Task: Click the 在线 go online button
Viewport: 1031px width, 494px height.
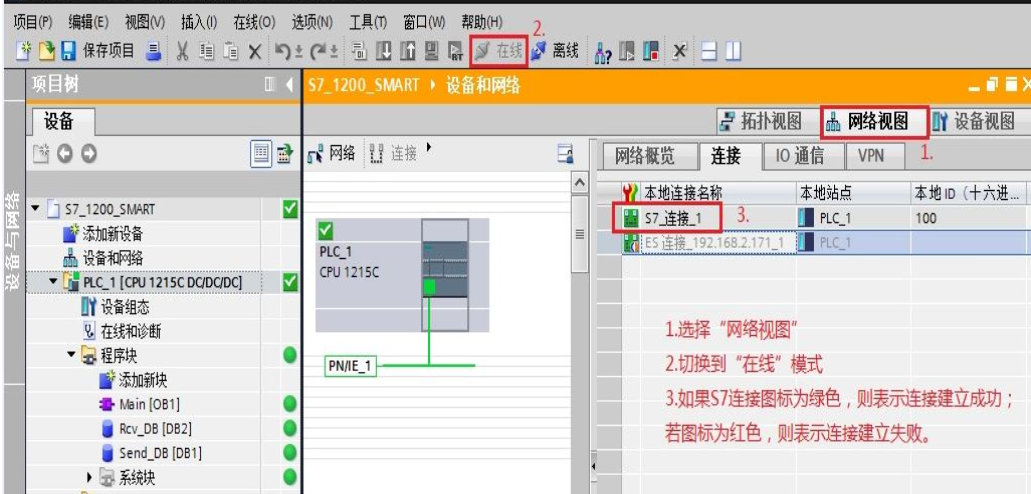Action: tap(498, 51)
